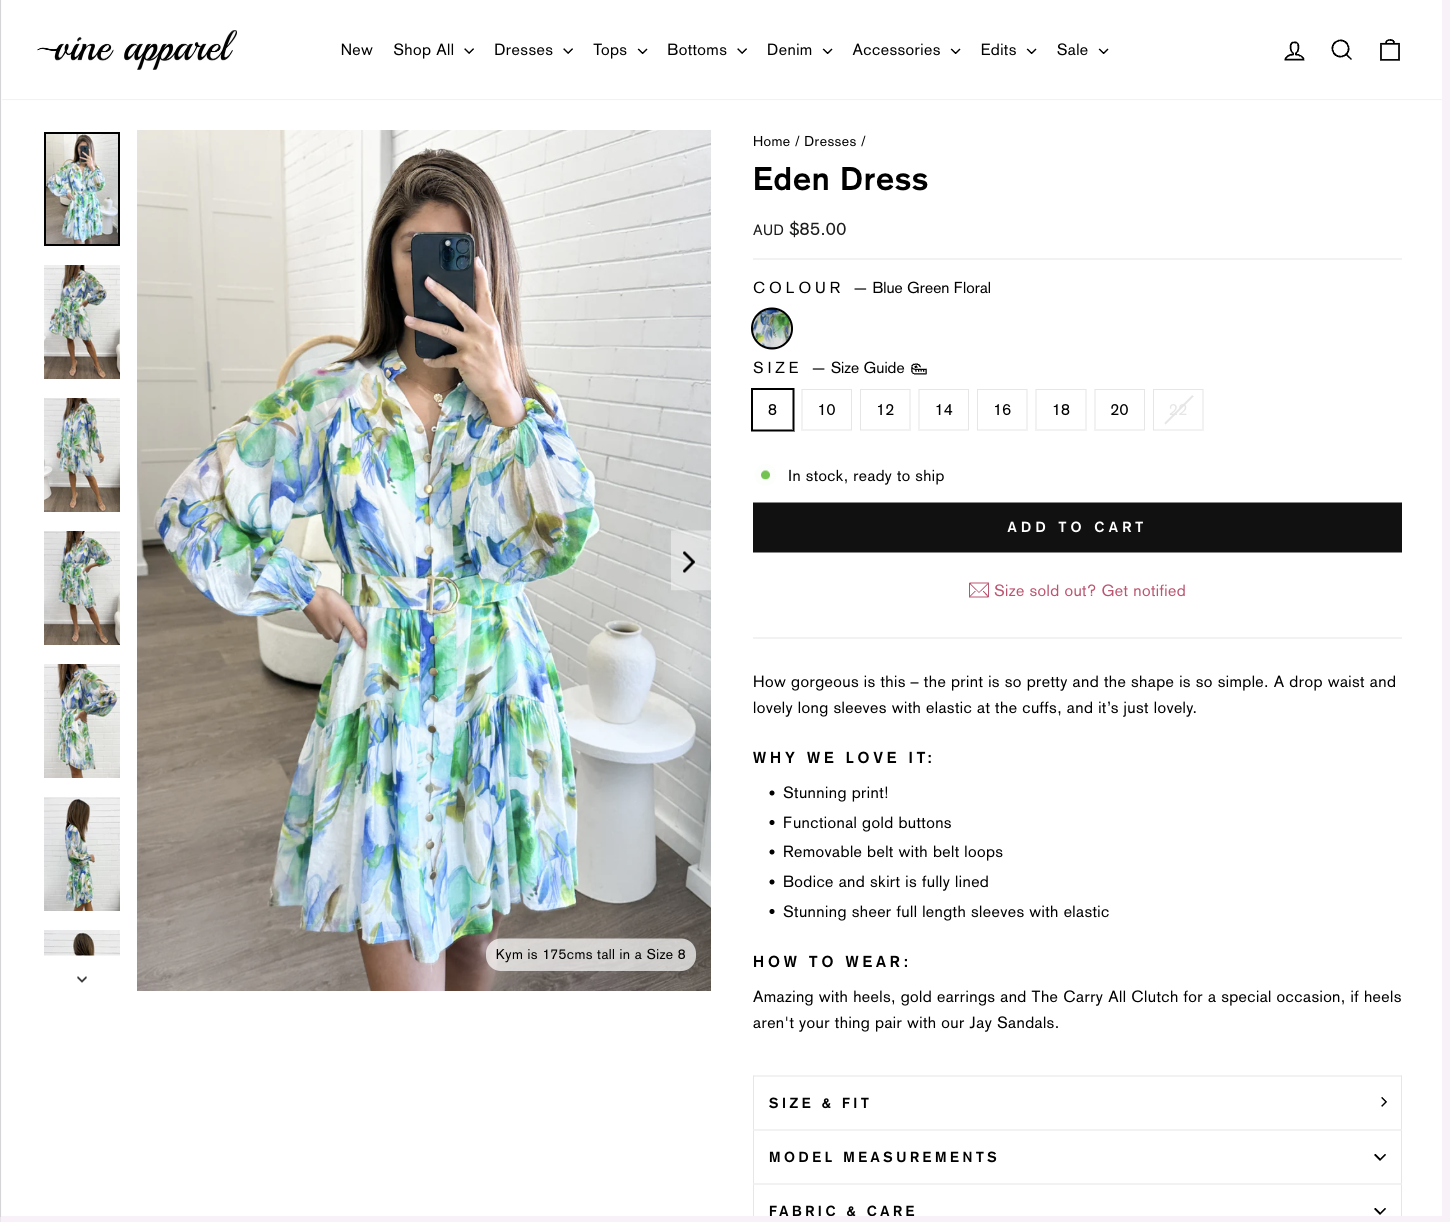Viewport: 1450px width, 1222px height.
Task: Choose size 14 option
Action: point(943,410)
